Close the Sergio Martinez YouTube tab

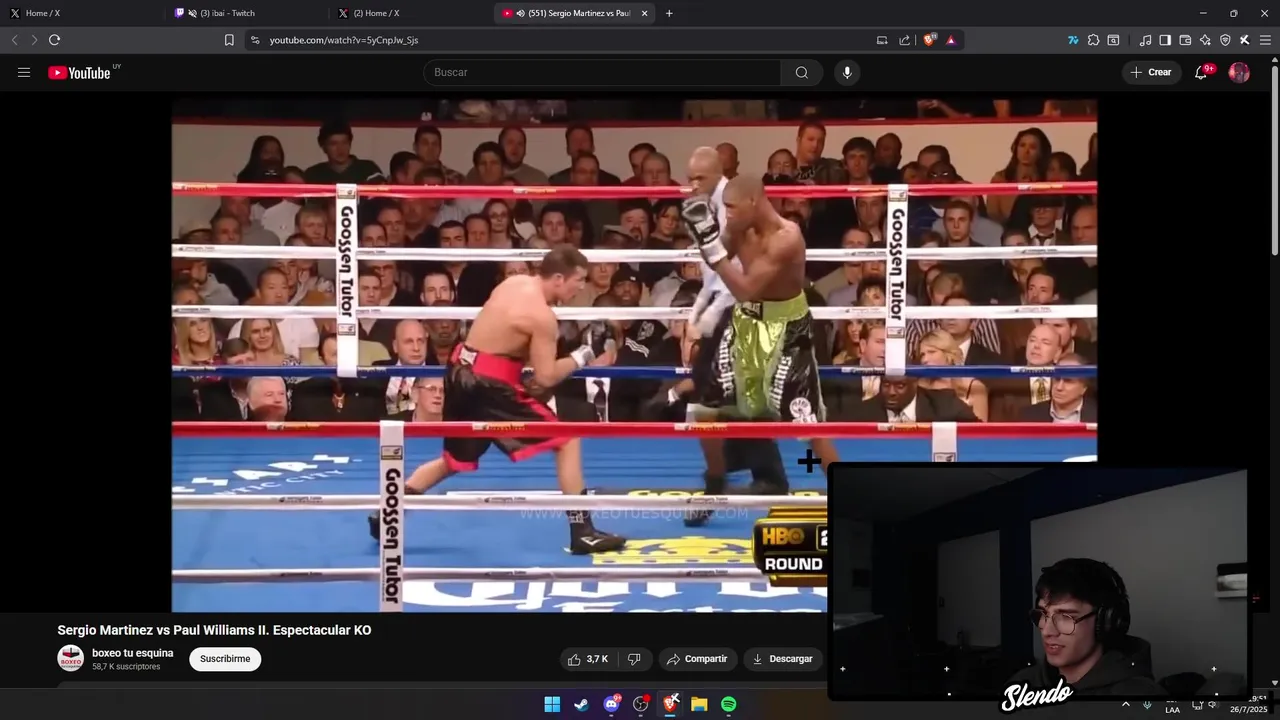tap(644, 13)
